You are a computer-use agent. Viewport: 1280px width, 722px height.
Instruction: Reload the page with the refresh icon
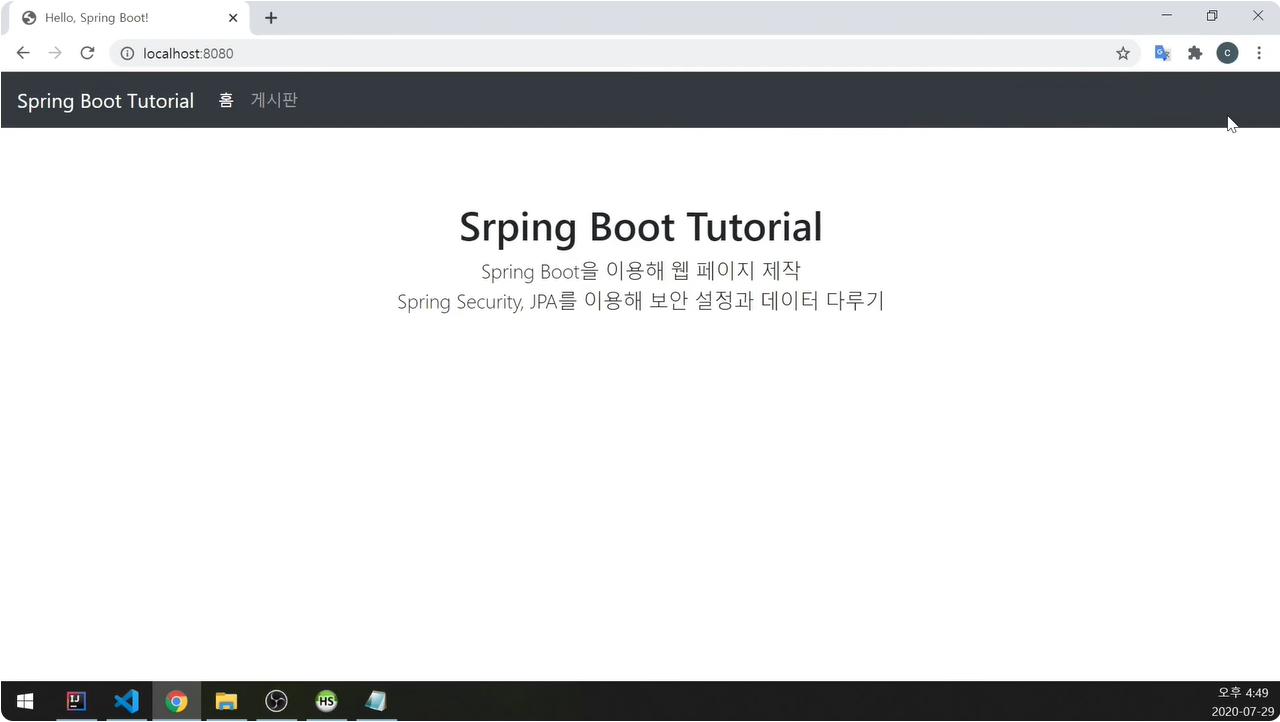[87, 53]
